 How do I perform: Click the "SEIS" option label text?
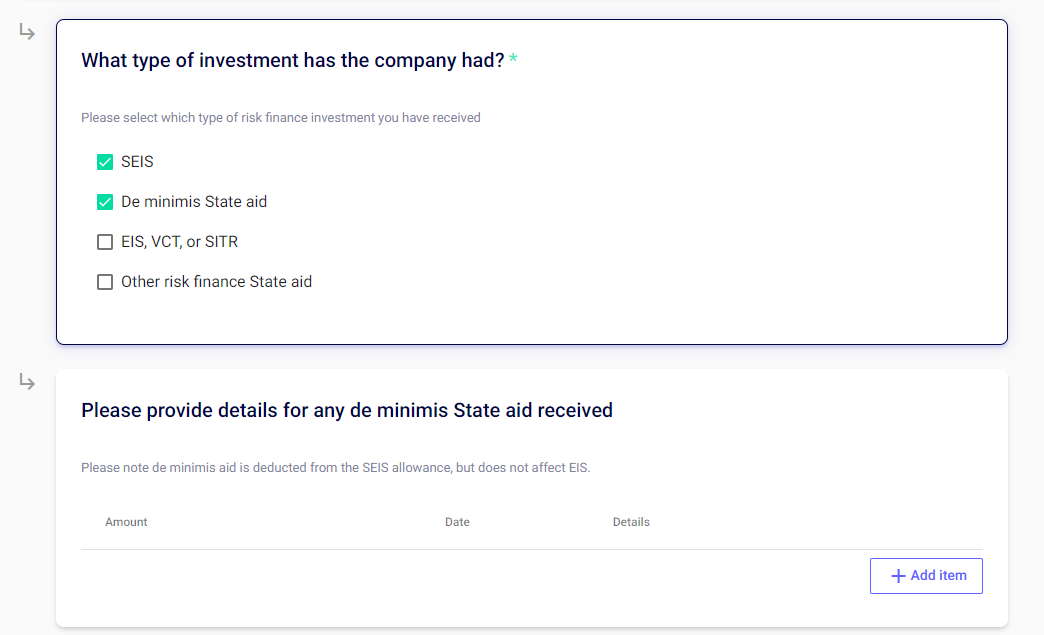point(137,162)
